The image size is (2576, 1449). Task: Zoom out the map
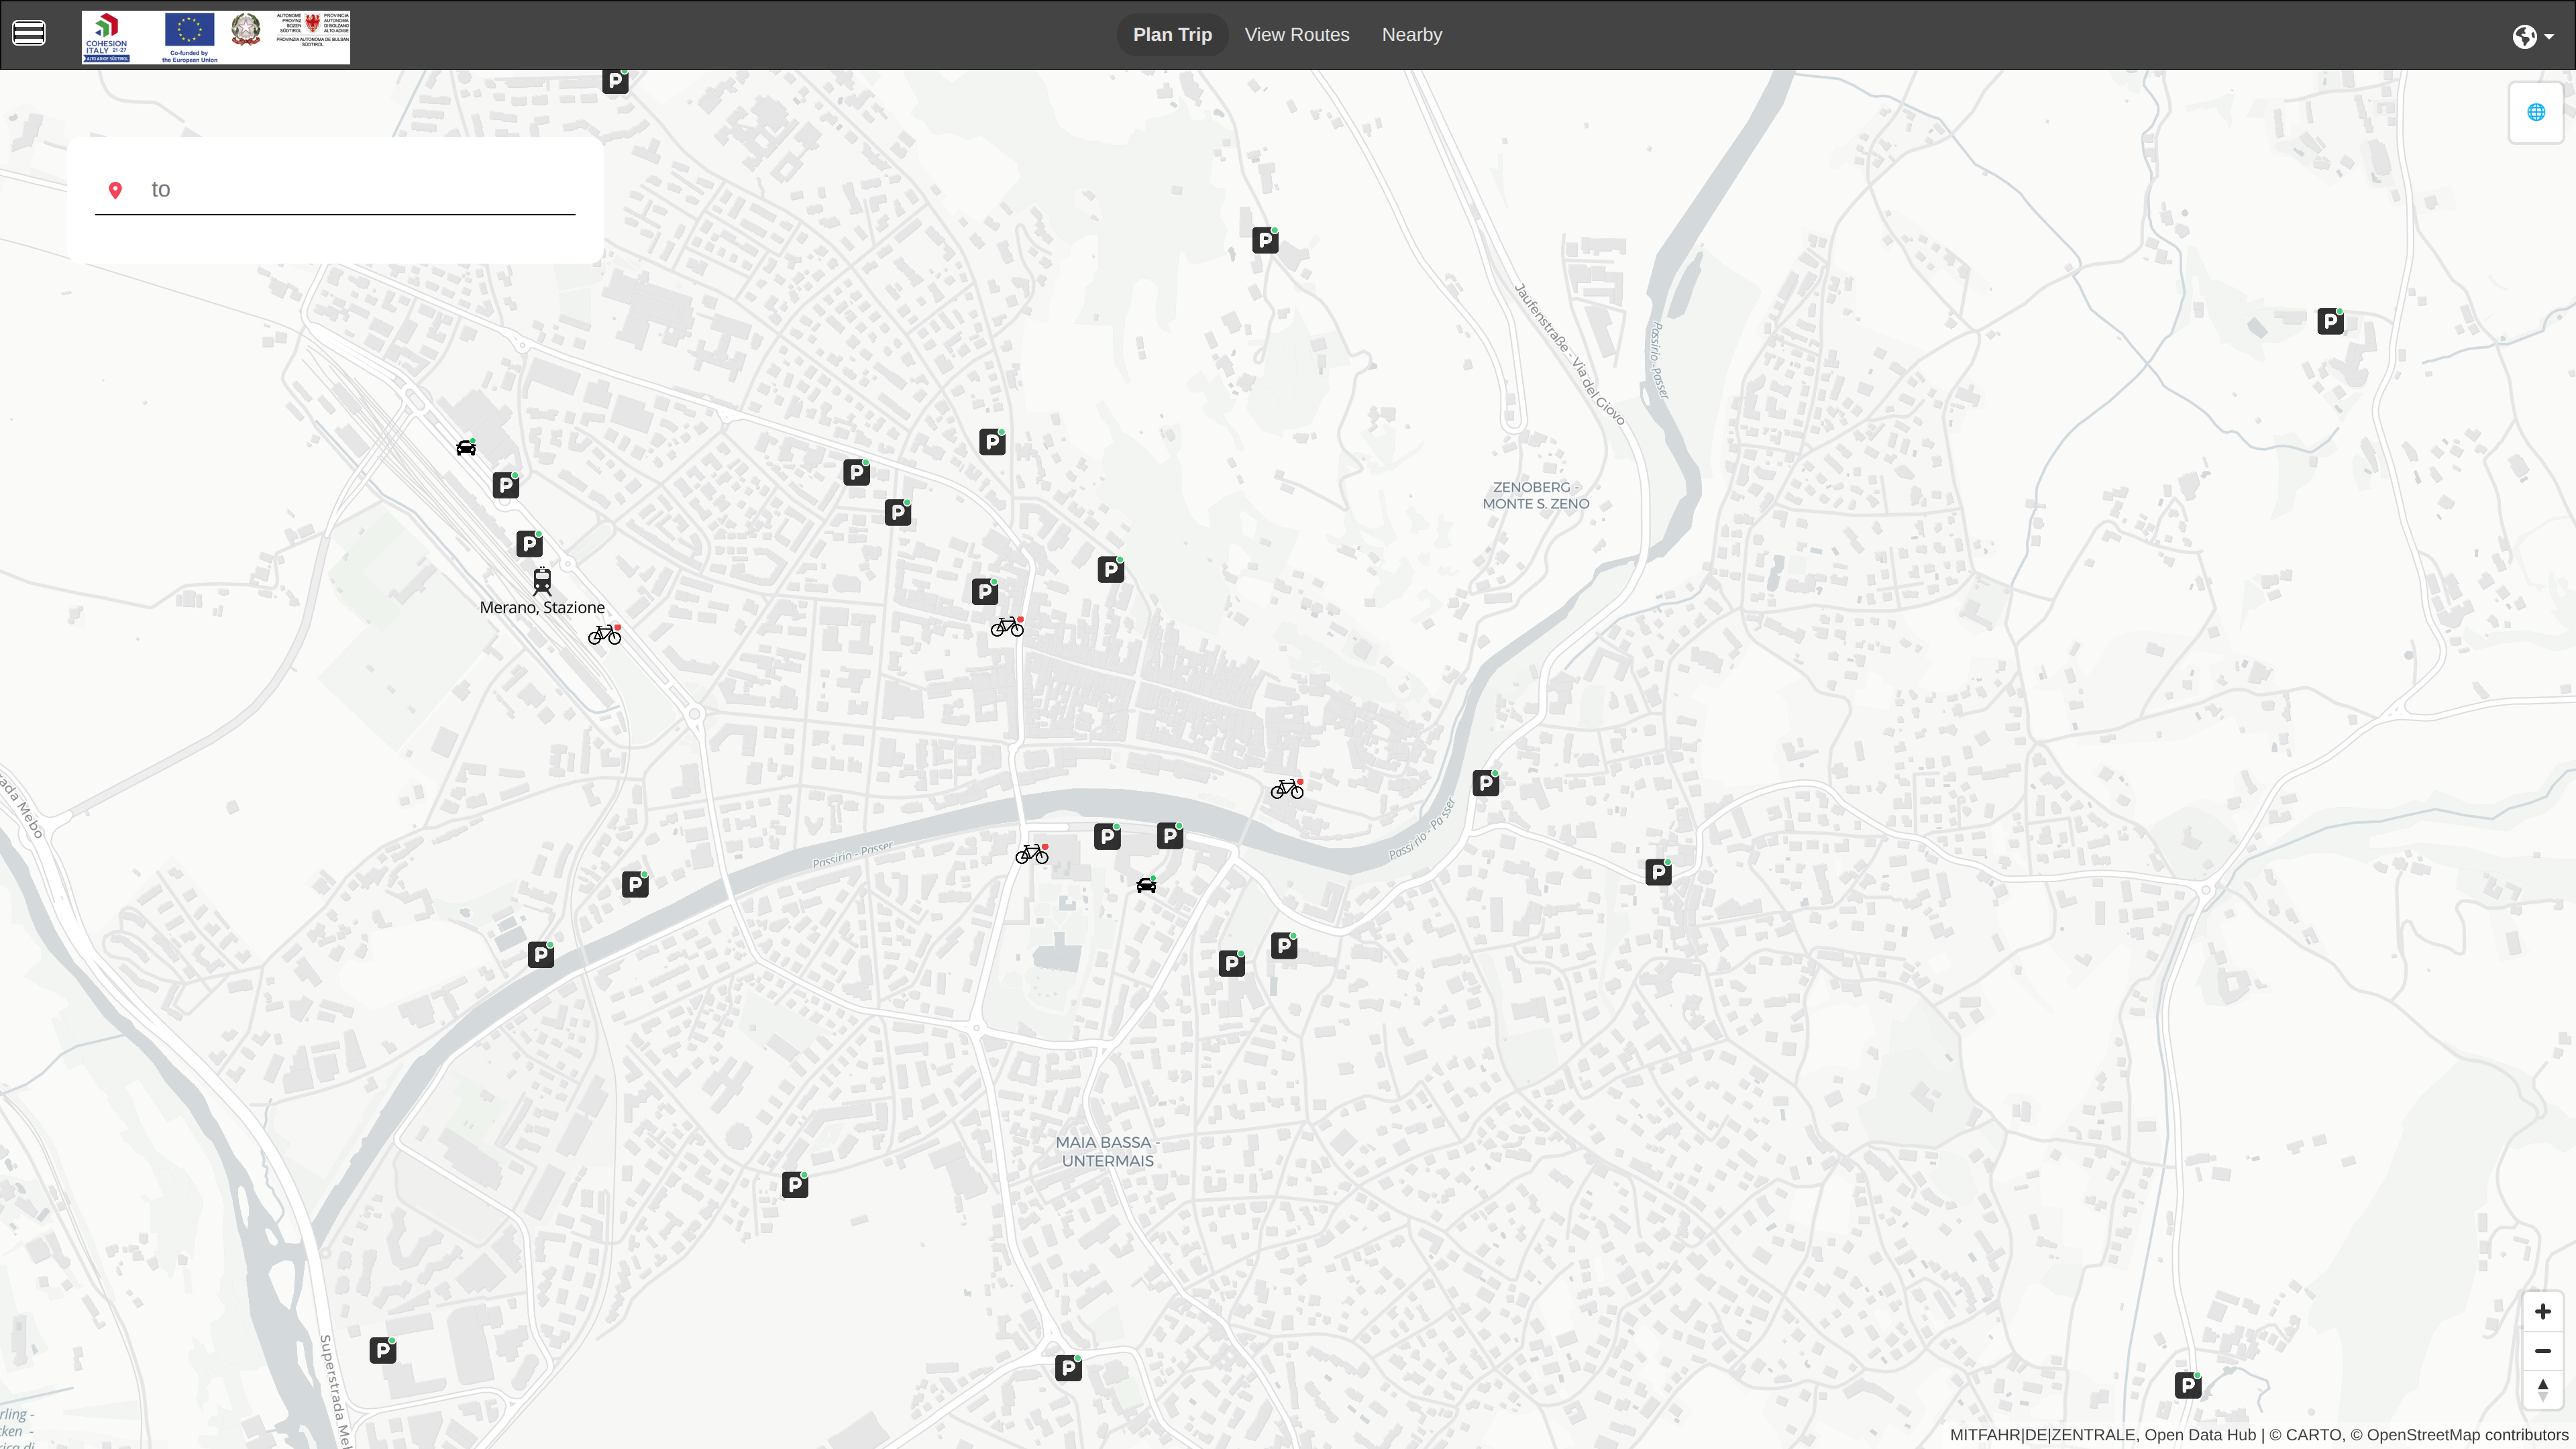[2542, 1351]
